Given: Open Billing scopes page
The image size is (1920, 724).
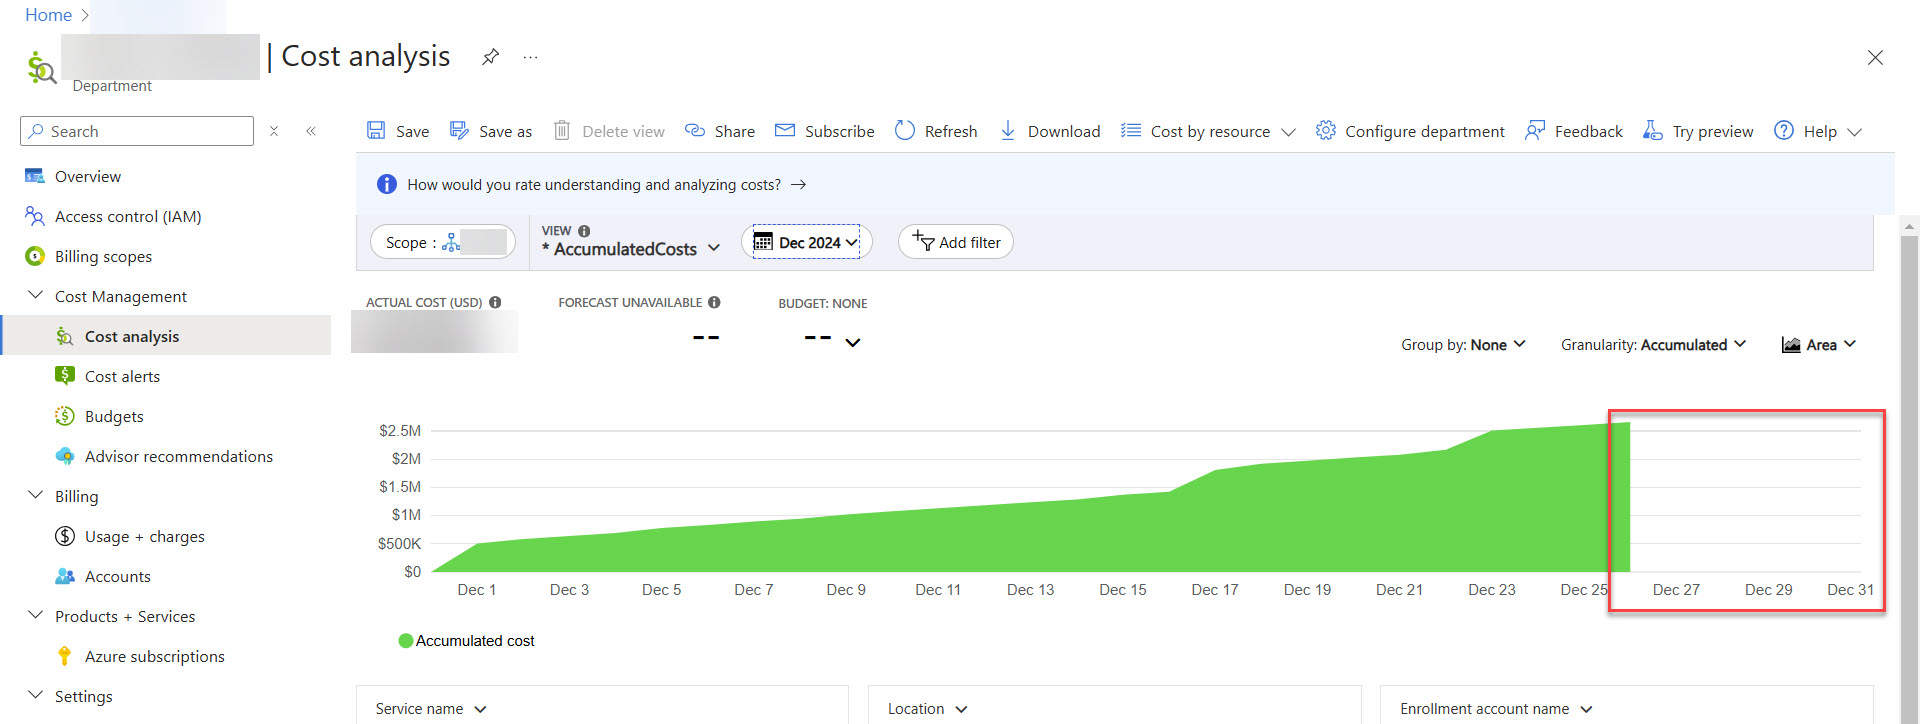Looking at the screenshot, I should tap(103, 256).
